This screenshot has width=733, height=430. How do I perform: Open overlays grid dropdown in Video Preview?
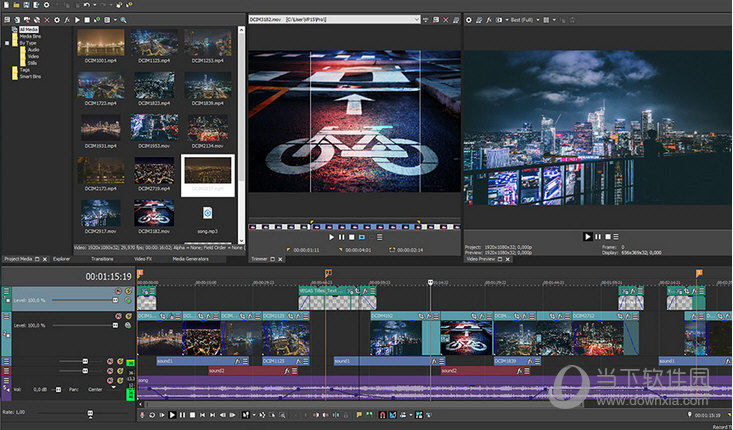[554, 20]
